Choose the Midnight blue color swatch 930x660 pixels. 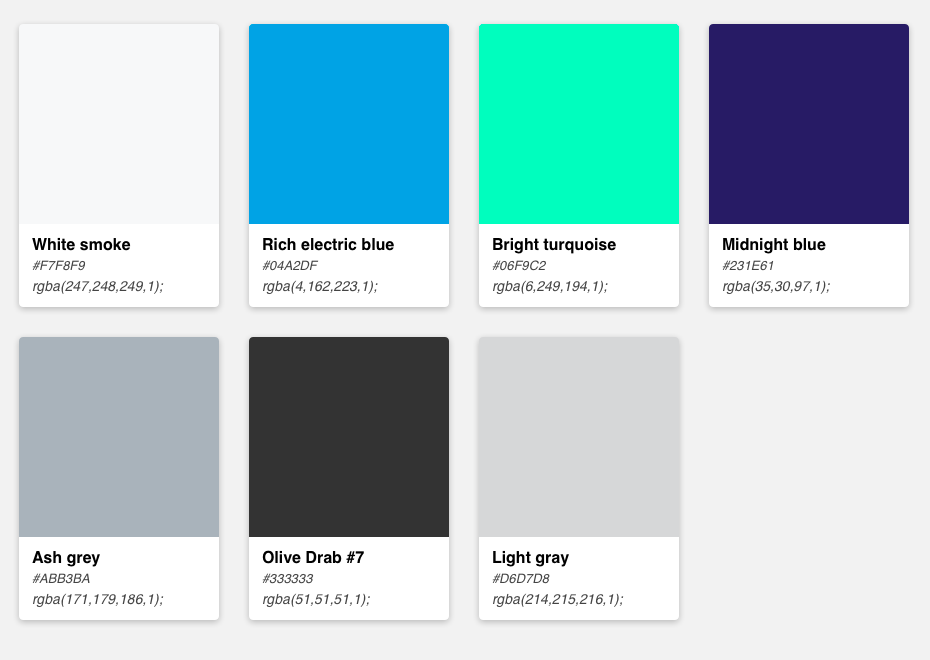tap(809, 124)
